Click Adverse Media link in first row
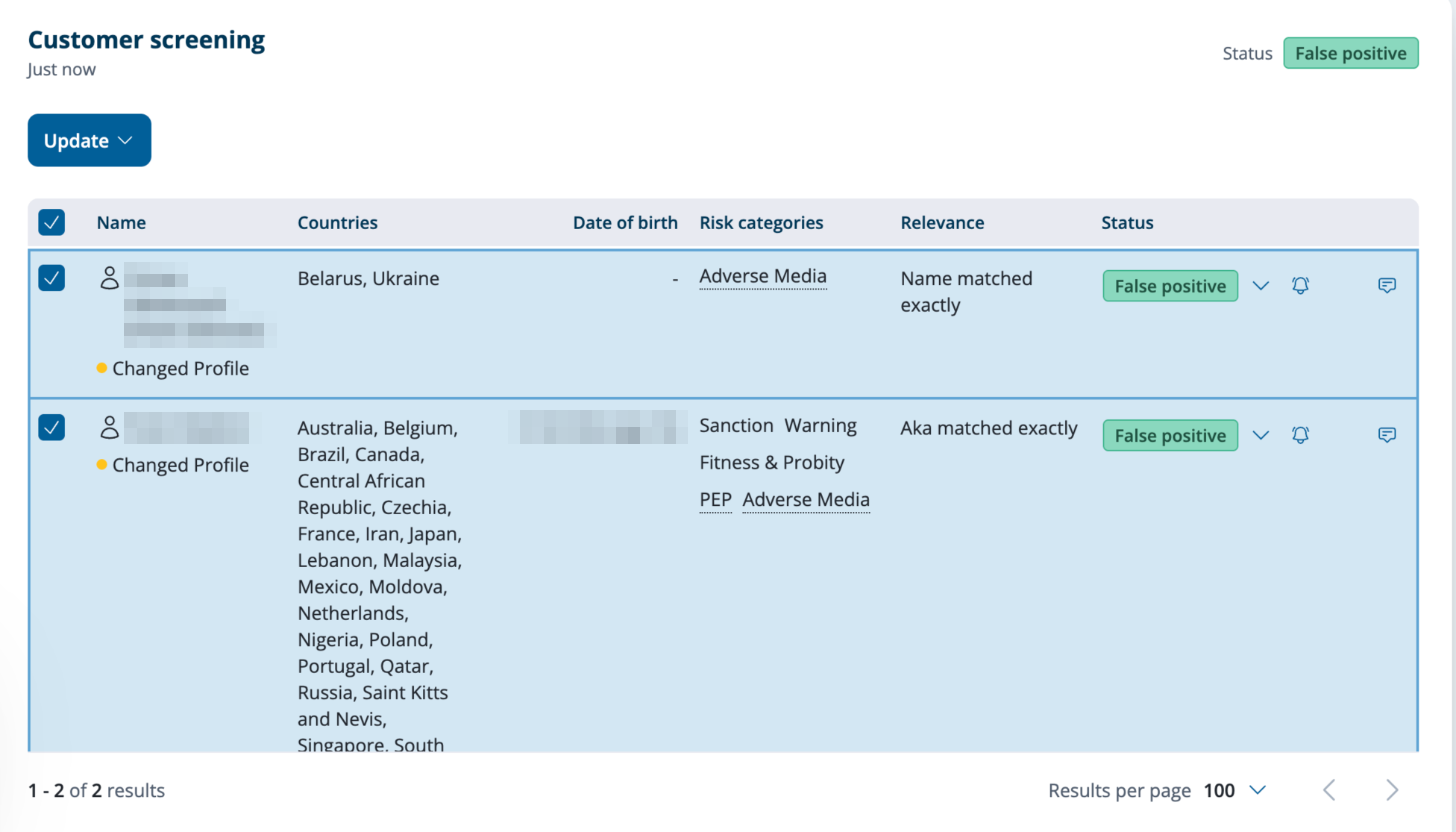Screen dimensions: 1456x832 click(x=763, y=277)
